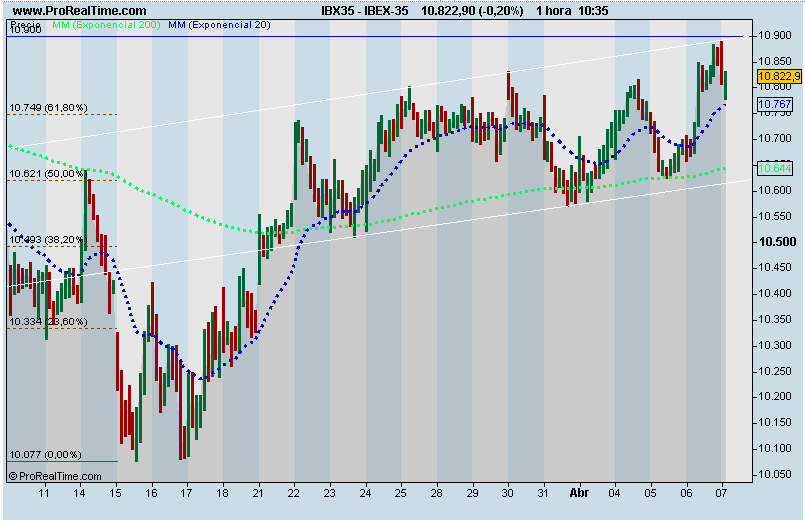Click the IBX35 - IBEX-35 title
The height and width of the screenshot is (520, 805).
(365, 11)
